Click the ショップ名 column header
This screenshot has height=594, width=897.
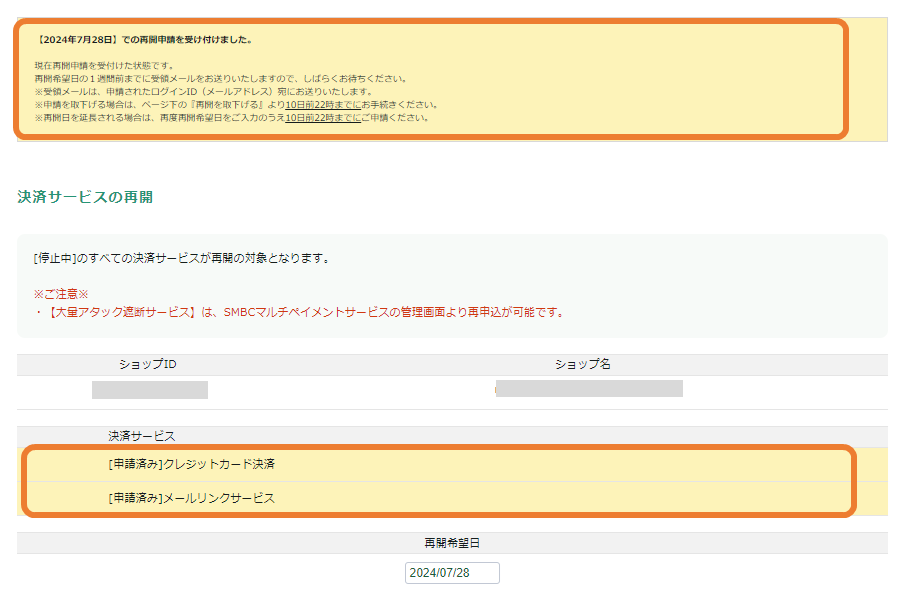click(x=583, y=365)
